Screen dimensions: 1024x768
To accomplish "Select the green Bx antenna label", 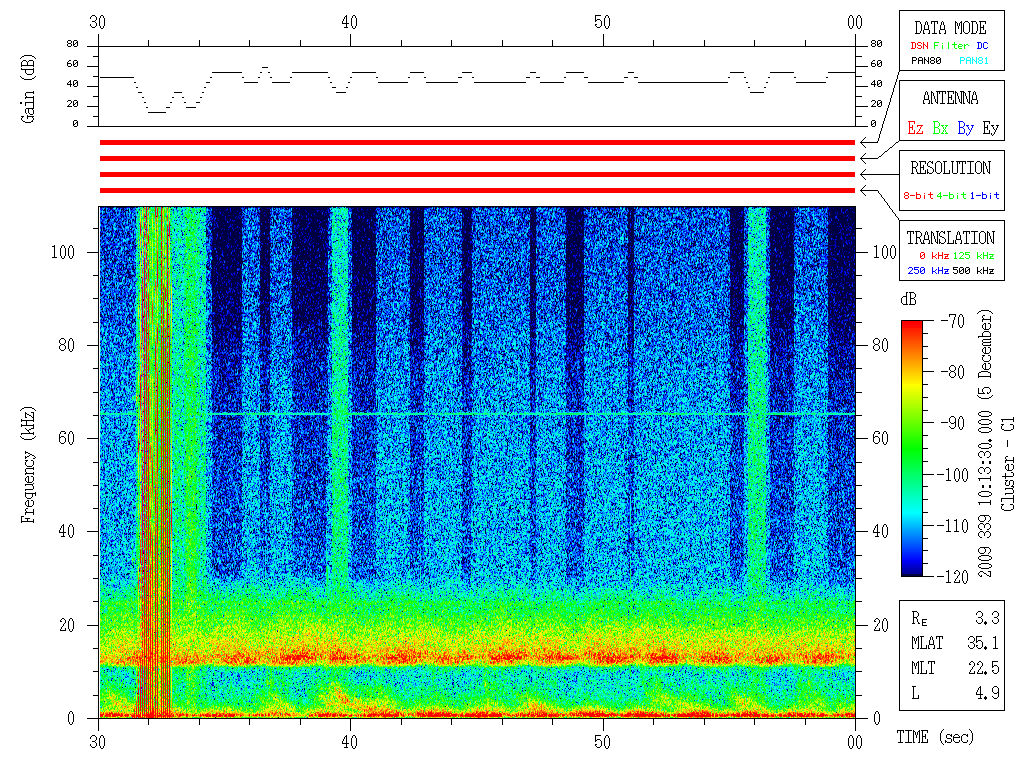I will point(940,128).
